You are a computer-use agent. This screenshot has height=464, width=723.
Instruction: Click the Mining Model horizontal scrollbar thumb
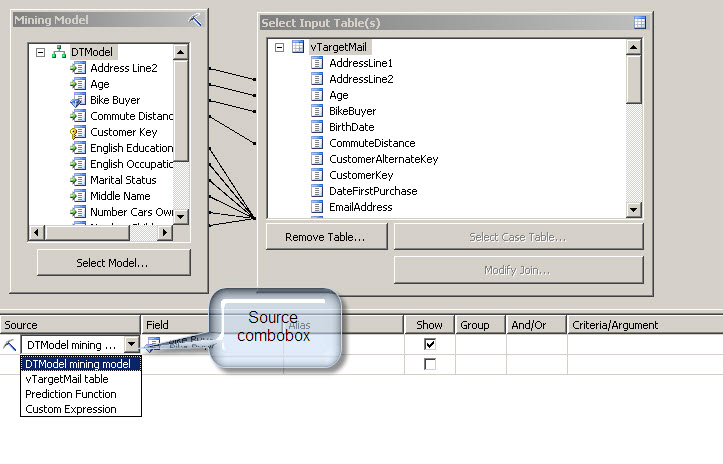87,232
